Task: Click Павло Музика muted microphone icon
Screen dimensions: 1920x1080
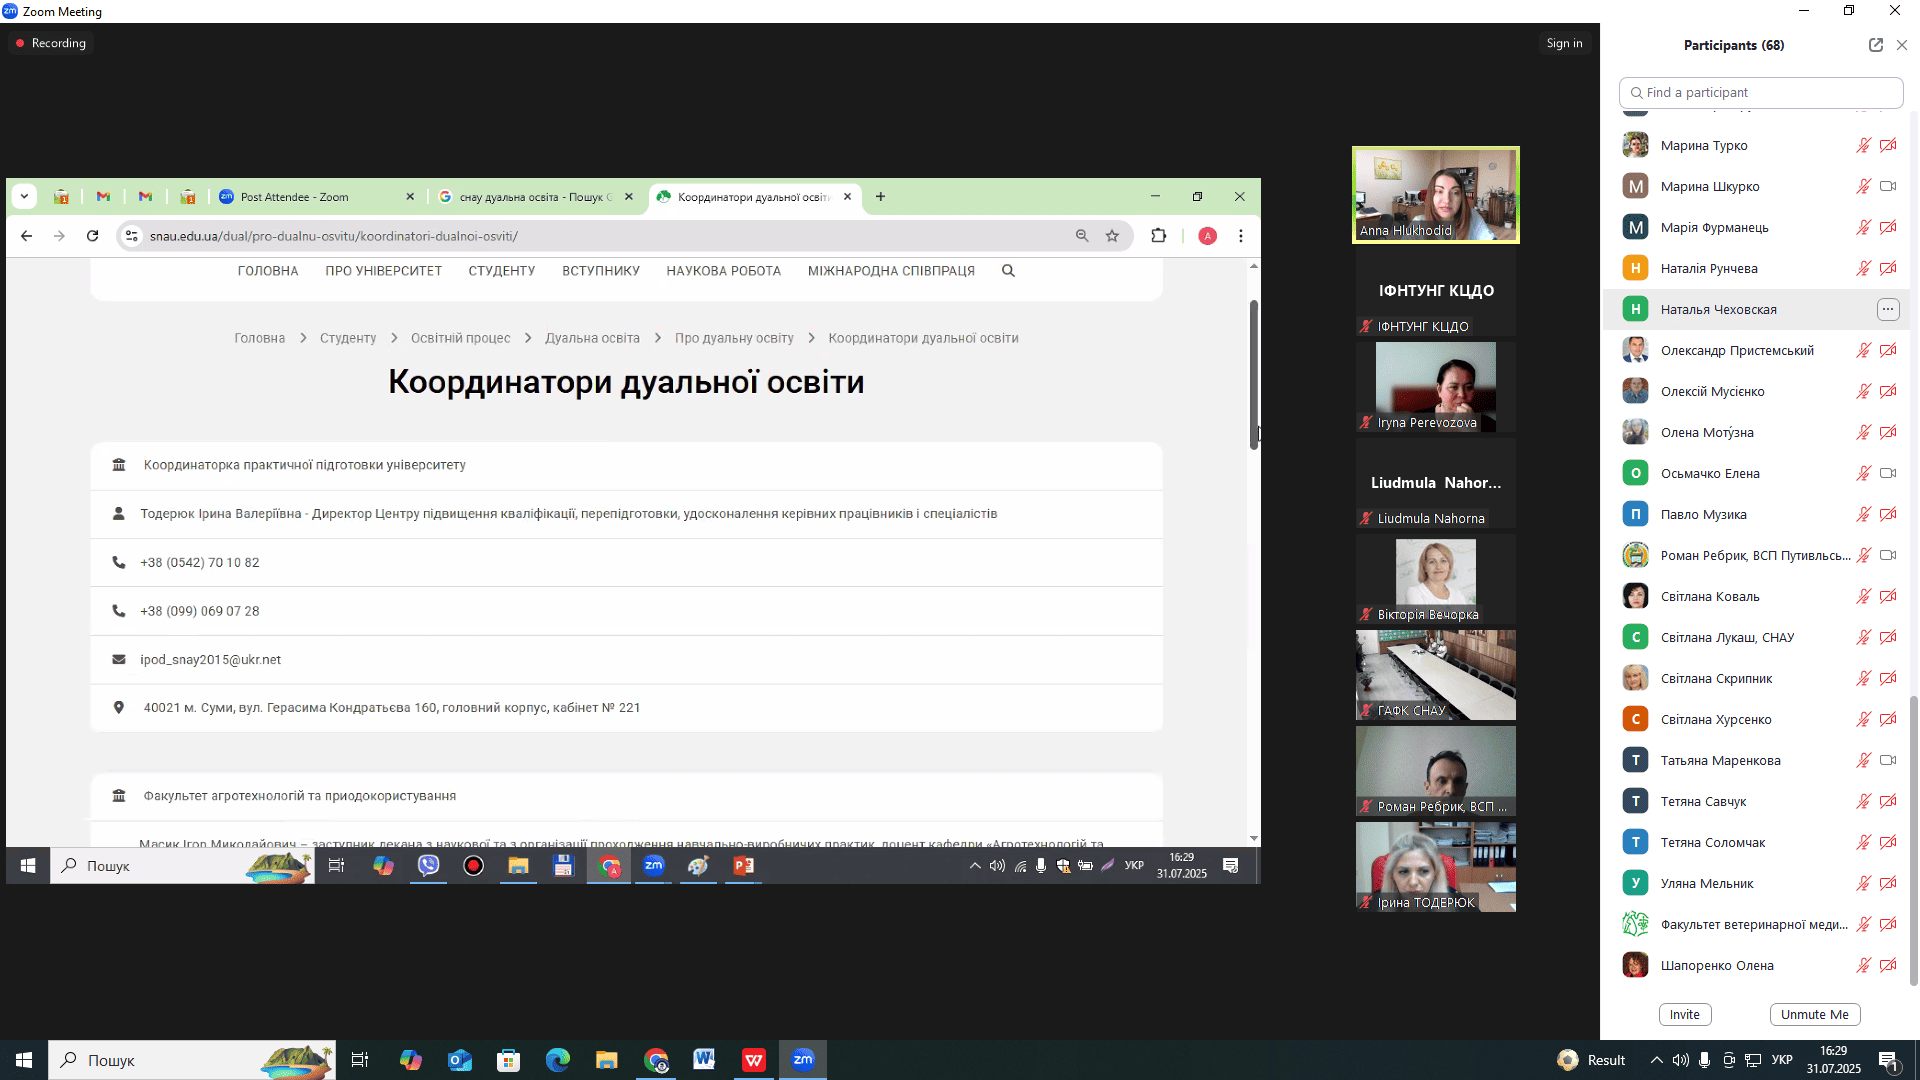Action: [x=1864, y=514]
